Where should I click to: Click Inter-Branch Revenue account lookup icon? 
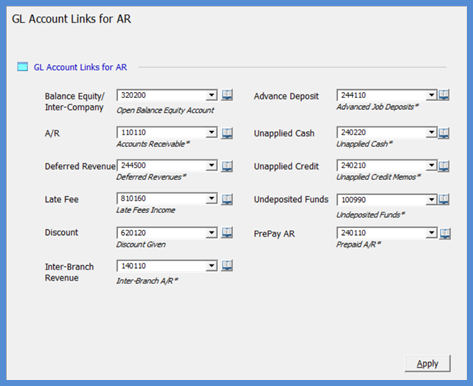point(227,266)
